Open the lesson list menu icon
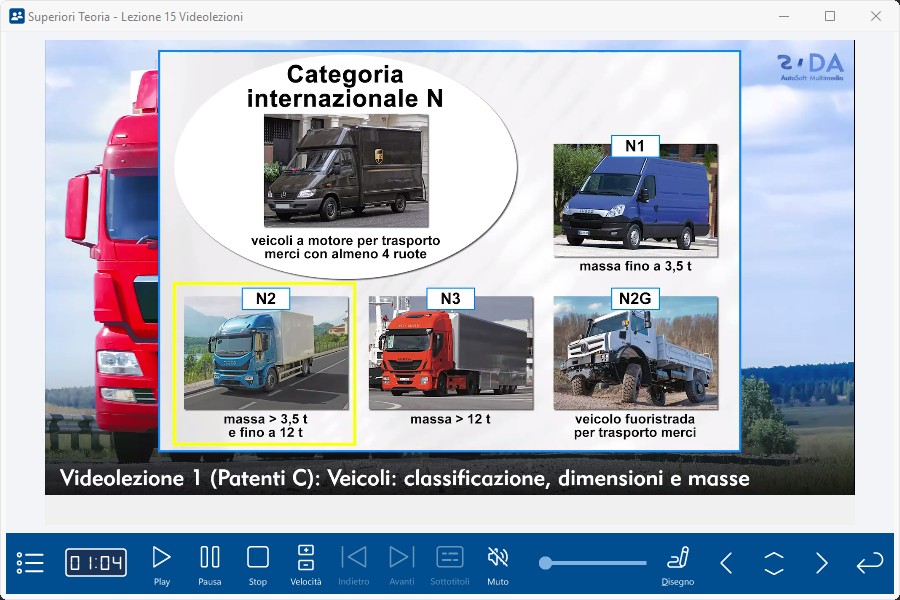The image size is (900, 600). [x=31, y=563]
